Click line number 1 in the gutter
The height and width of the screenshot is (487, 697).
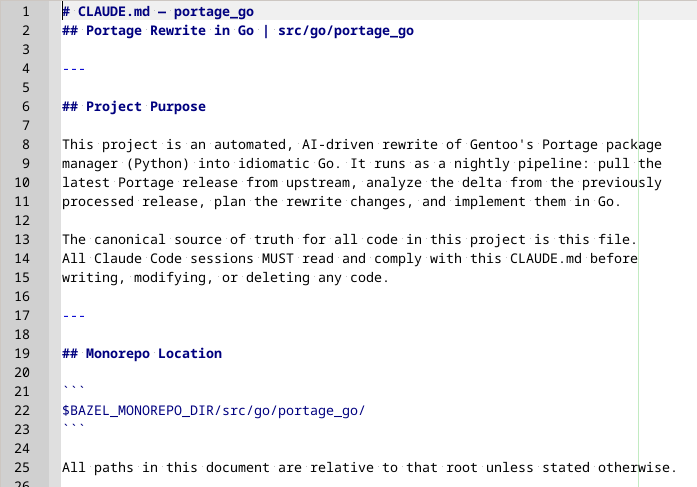coord(26,12)
